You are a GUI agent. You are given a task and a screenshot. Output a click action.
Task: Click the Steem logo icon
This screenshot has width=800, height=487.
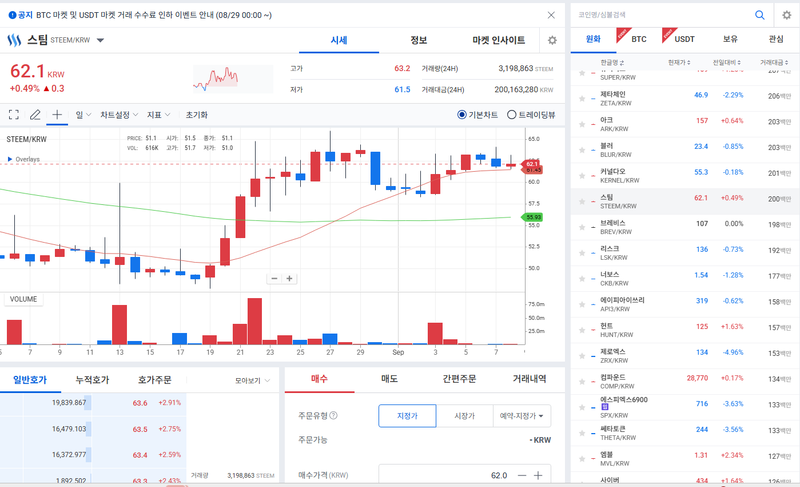coord(14,40)
